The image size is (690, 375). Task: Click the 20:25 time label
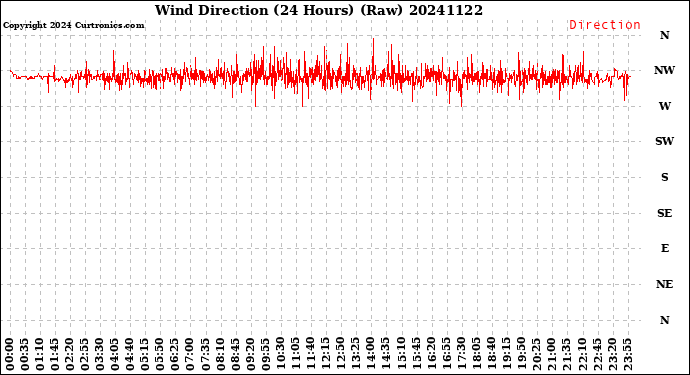pos(537,355)
